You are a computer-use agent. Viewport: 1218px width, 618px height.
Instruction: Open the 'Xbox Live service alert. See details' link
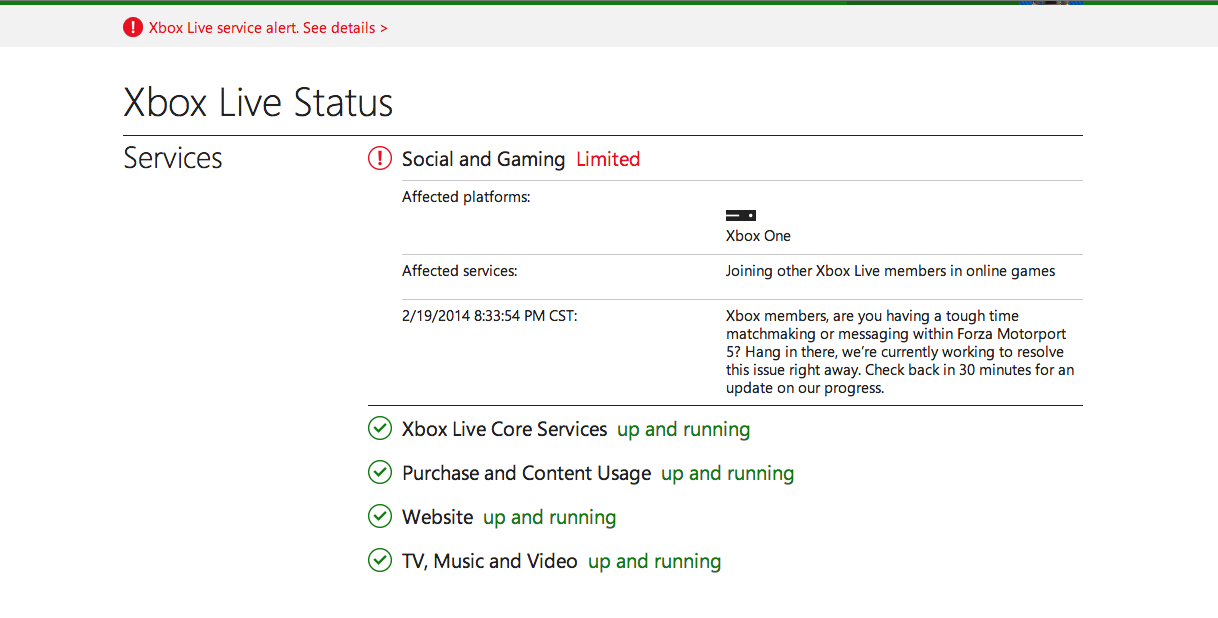(x=268, y=28)
